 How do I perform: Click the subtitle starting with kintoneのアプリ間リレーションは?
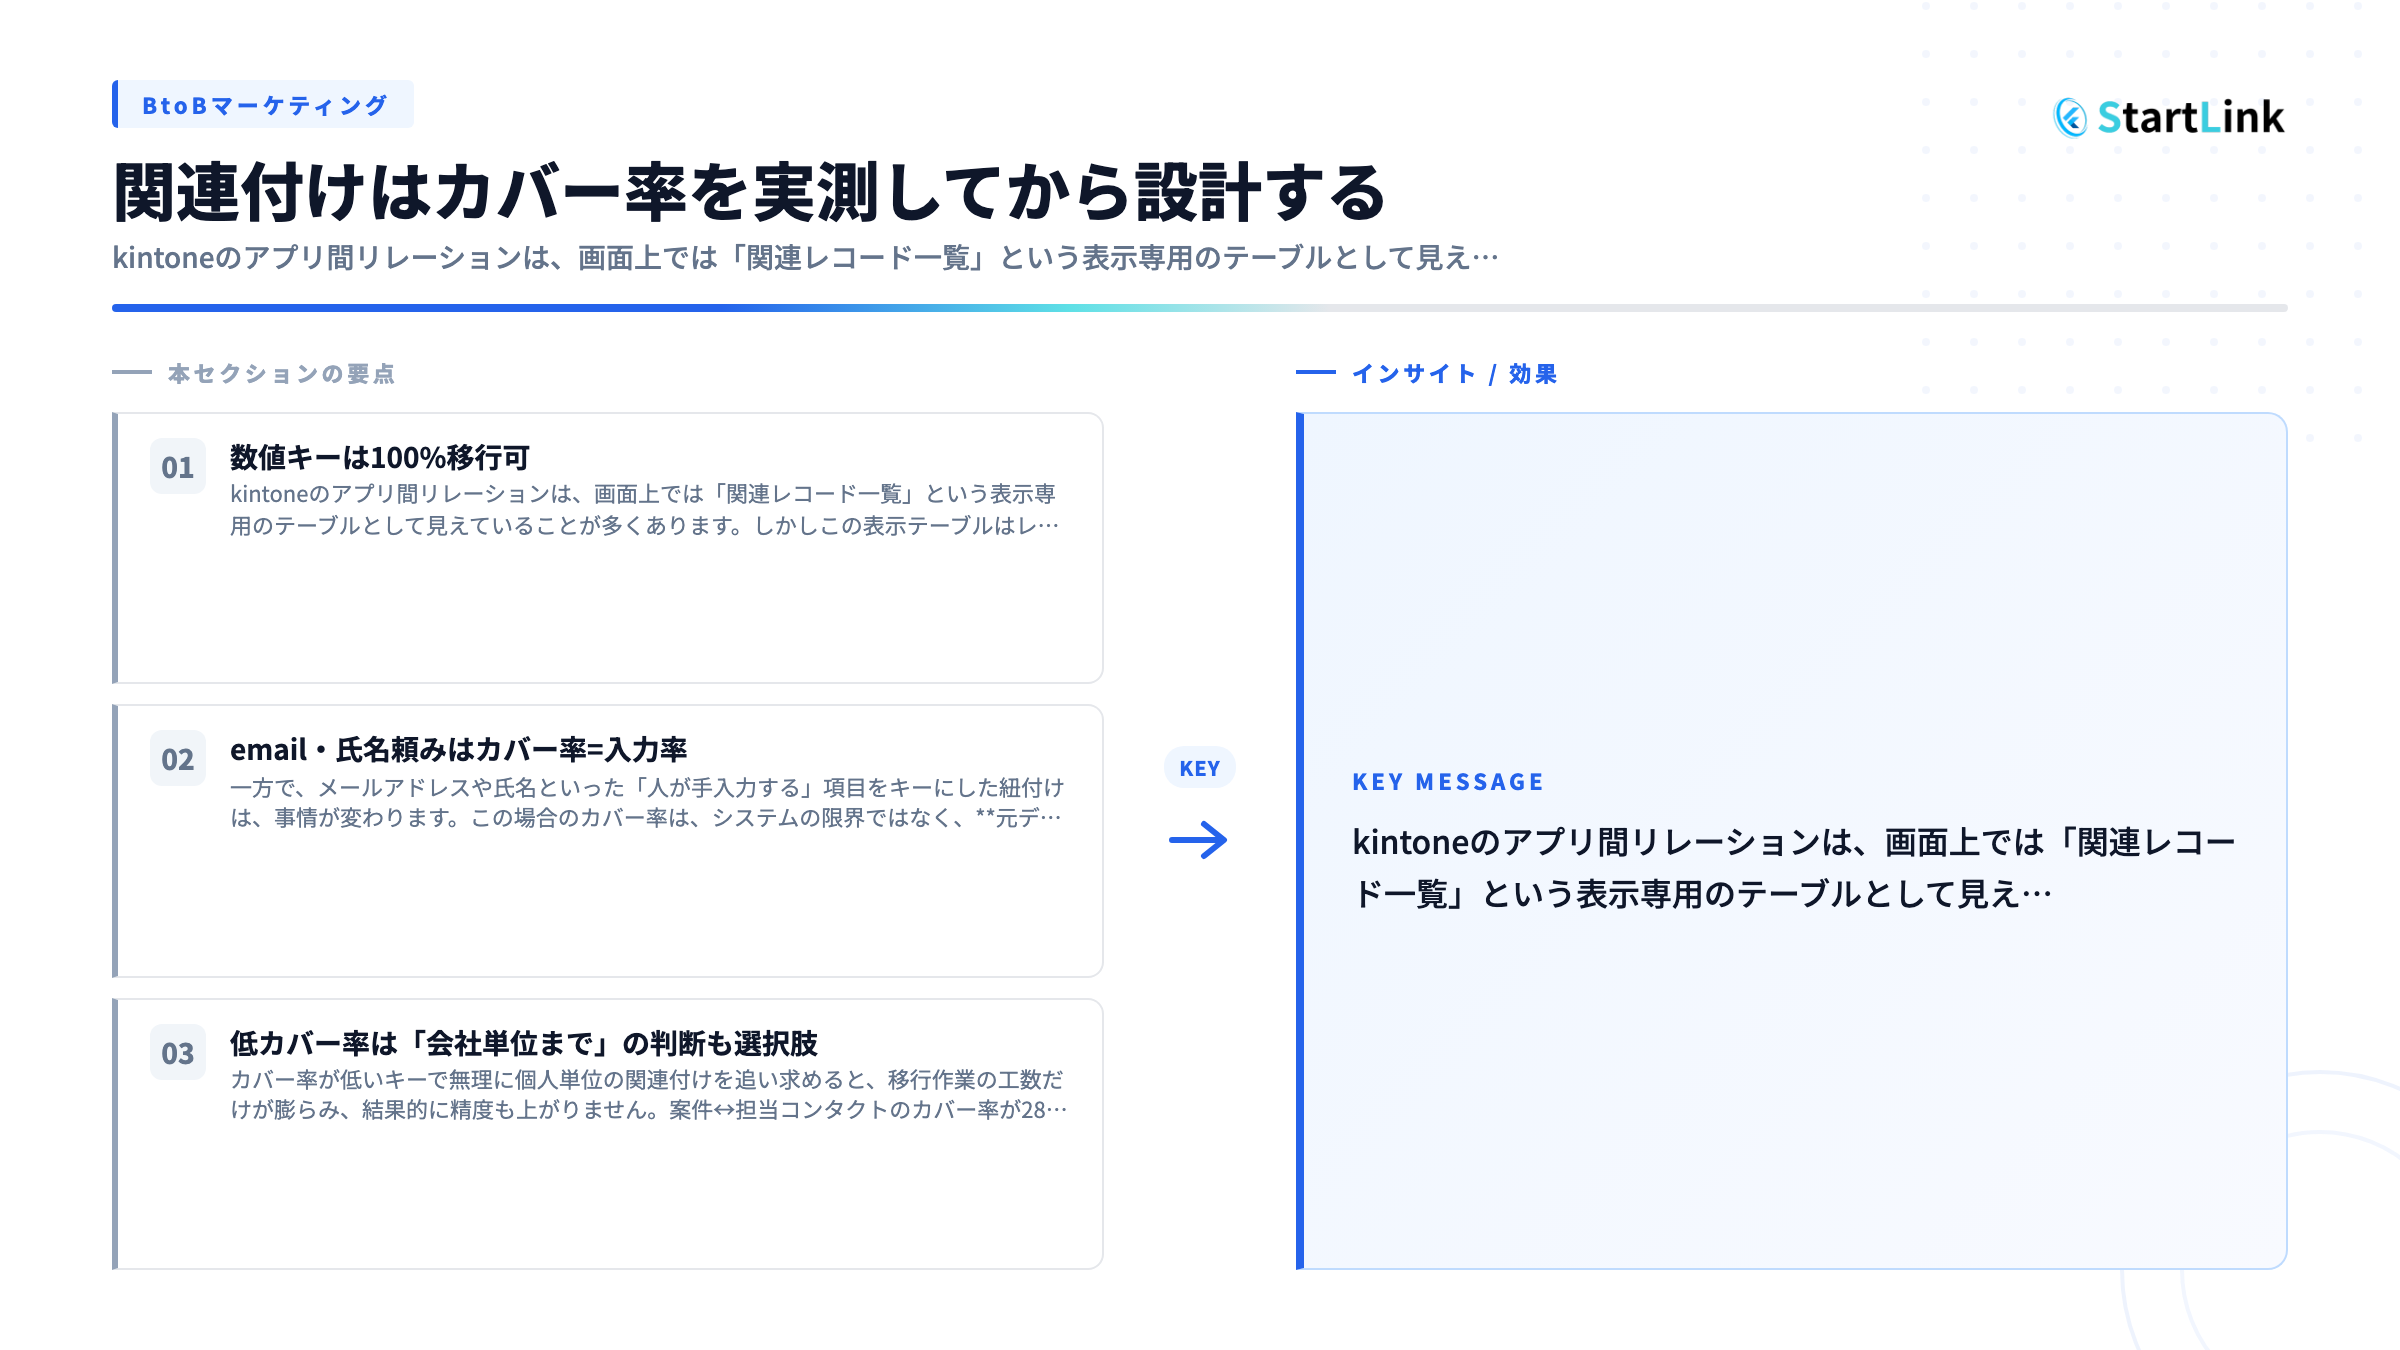805,258
